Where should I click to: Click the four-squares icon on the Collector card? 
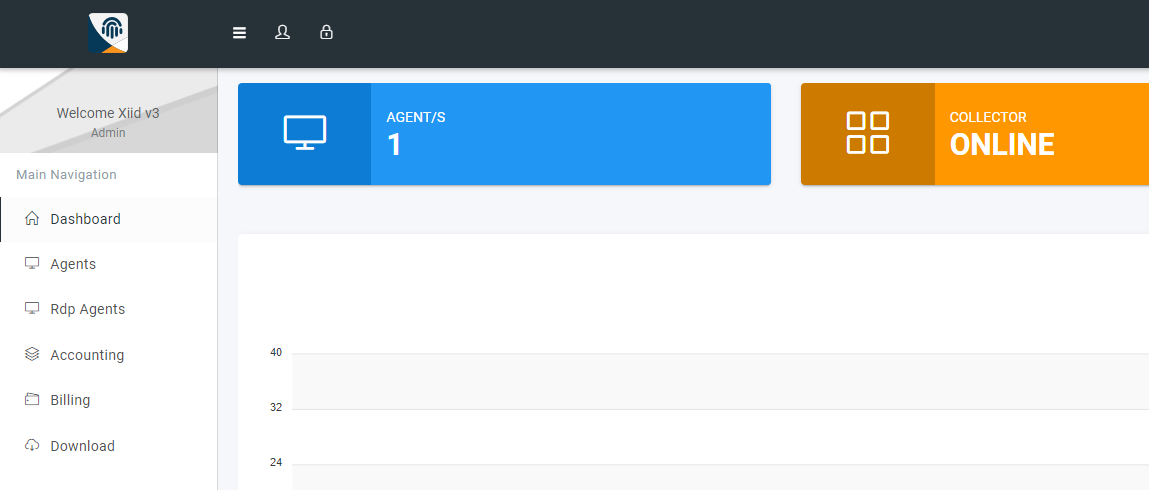pyautogui.click(x=867, y=134)
